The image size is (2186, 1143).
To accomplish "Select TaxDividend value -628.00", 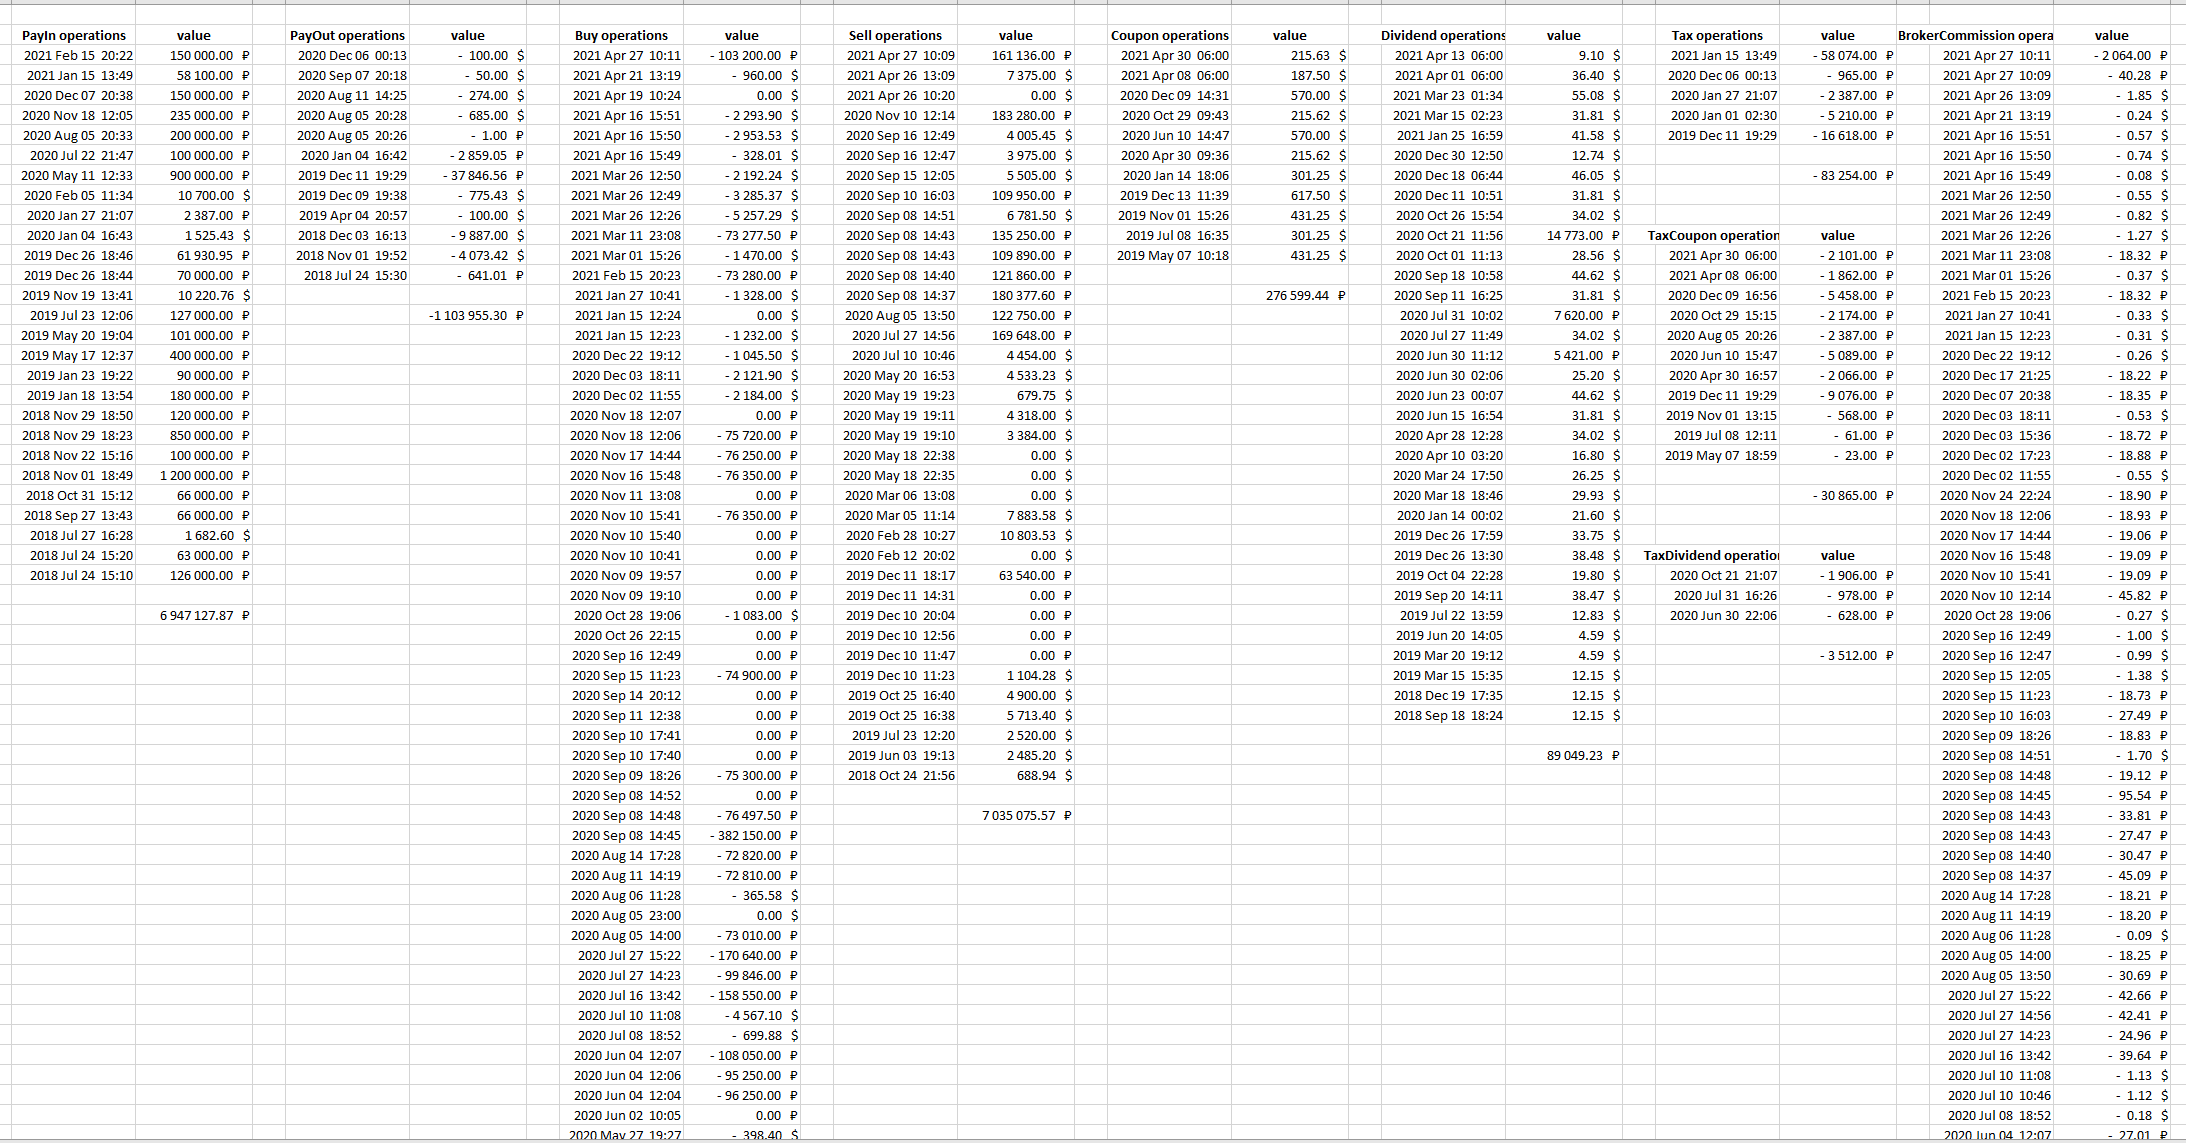I will 1838,615.
